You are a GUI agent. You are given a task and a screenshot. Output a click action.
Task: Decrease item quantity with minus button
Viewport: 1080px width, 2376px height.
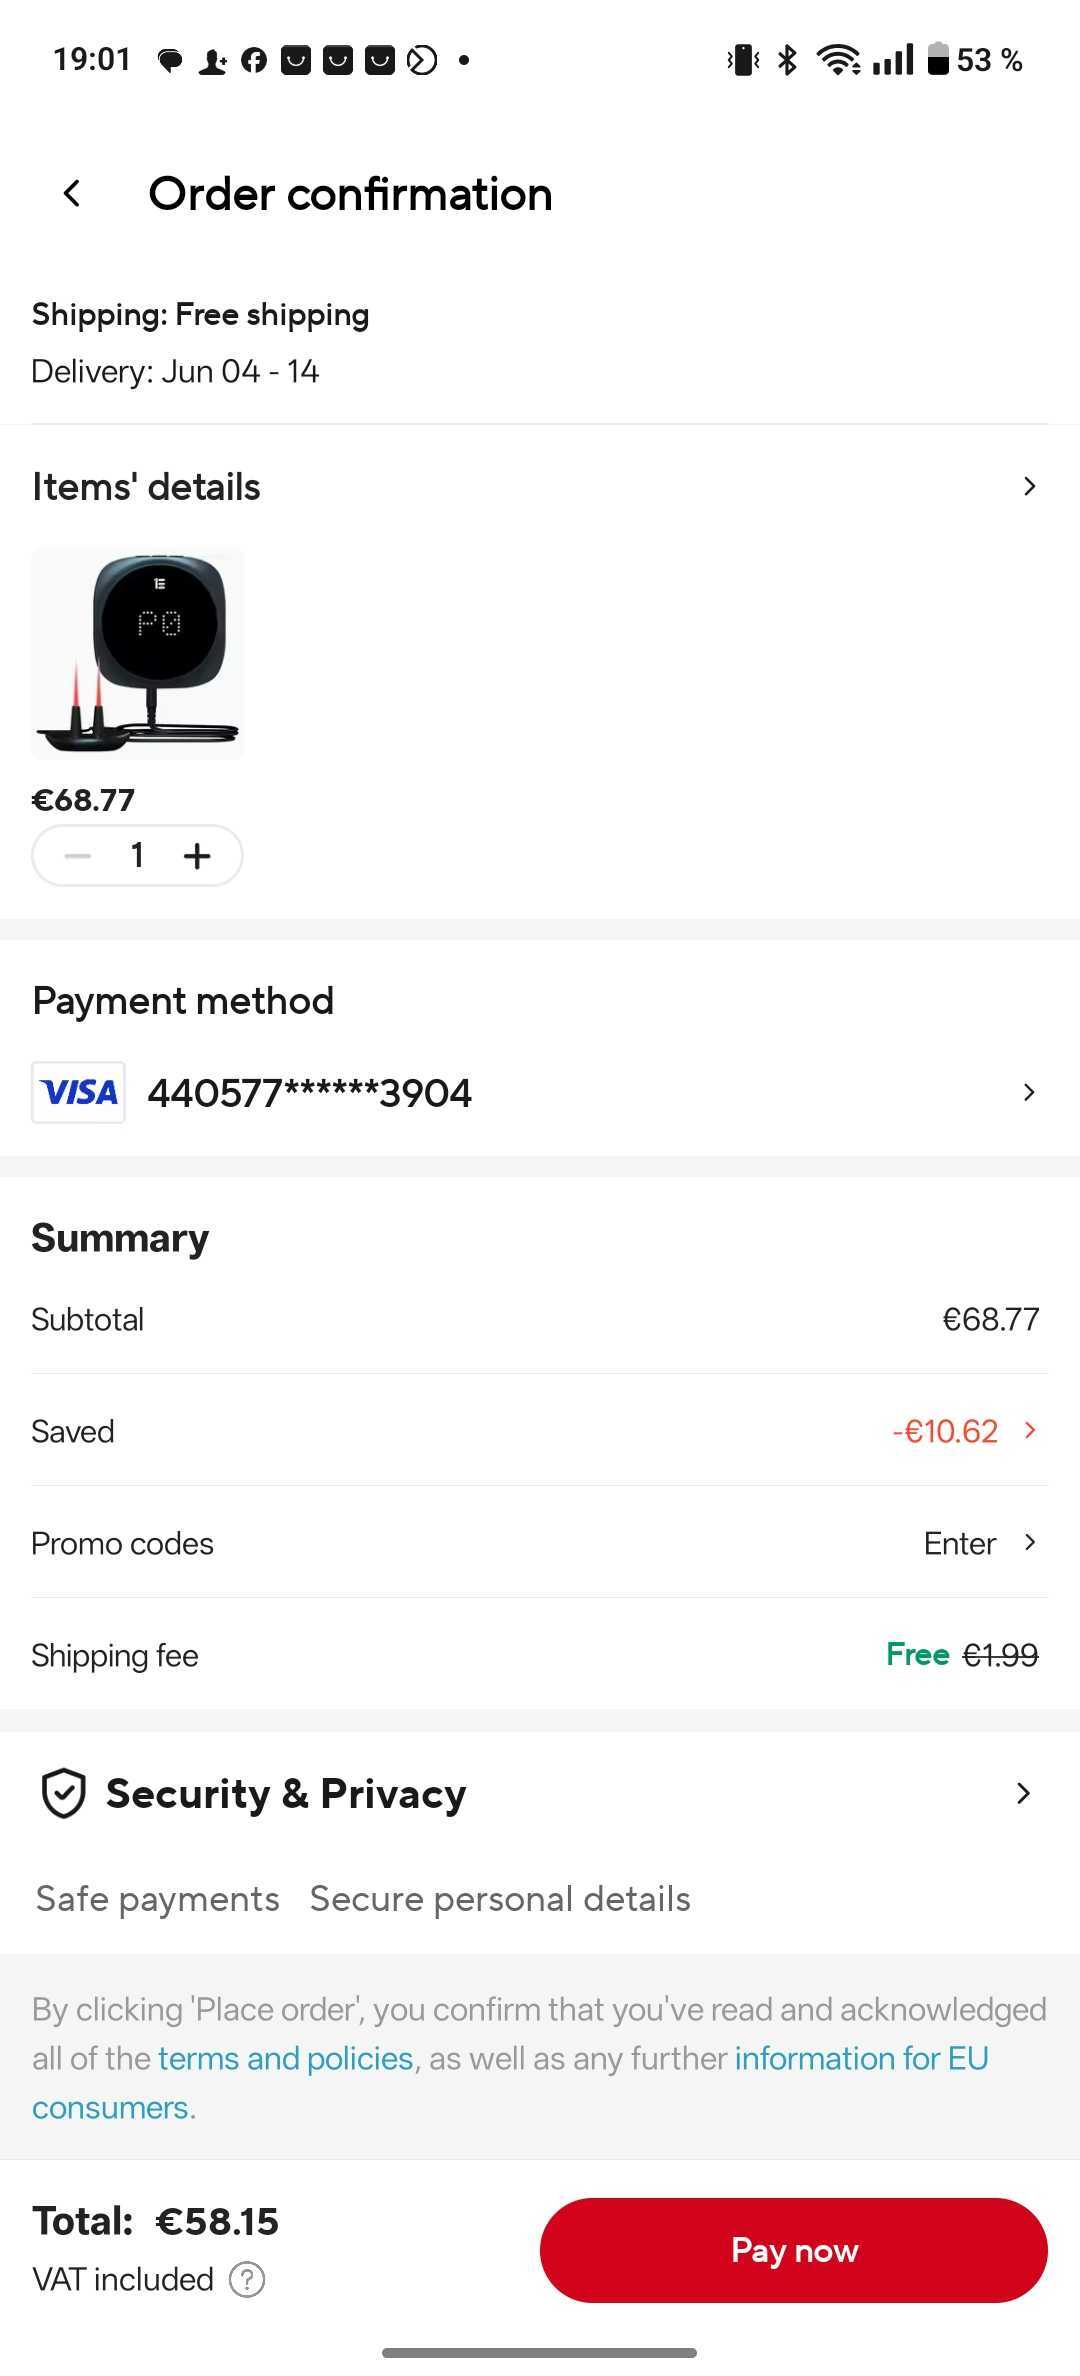tap(78, 856)
